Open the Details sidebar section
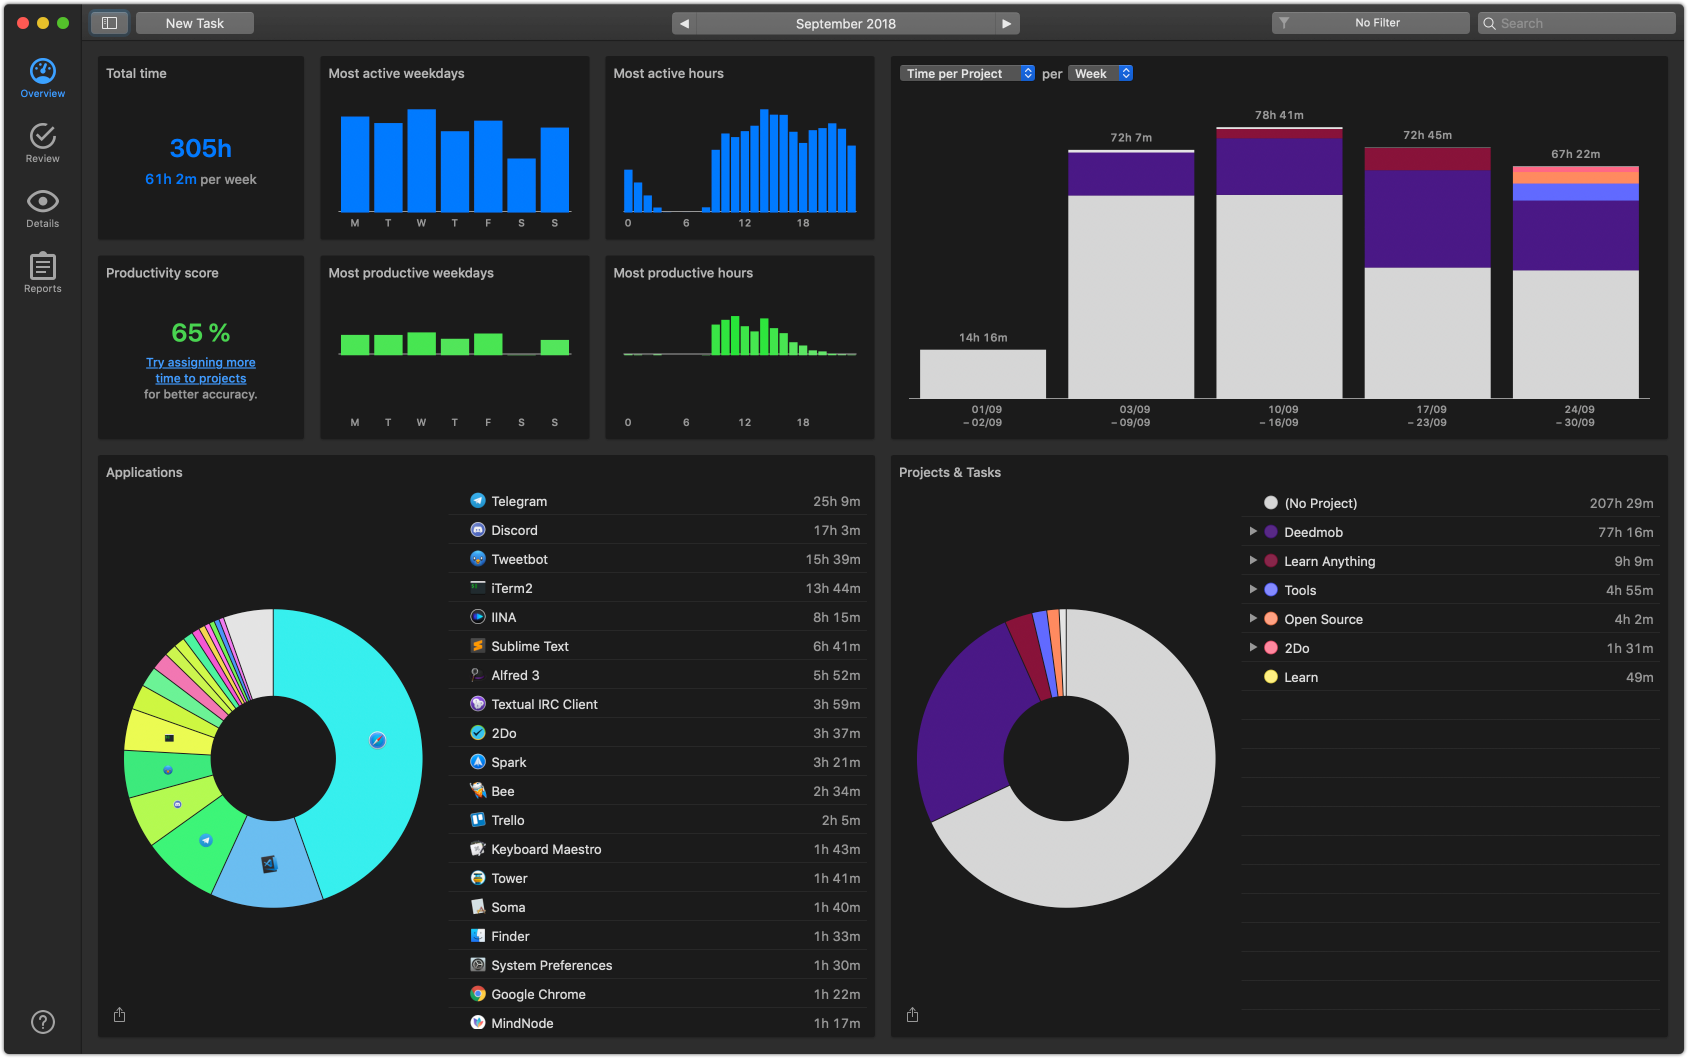1688x1058 pixels. (x=42, y=209)
